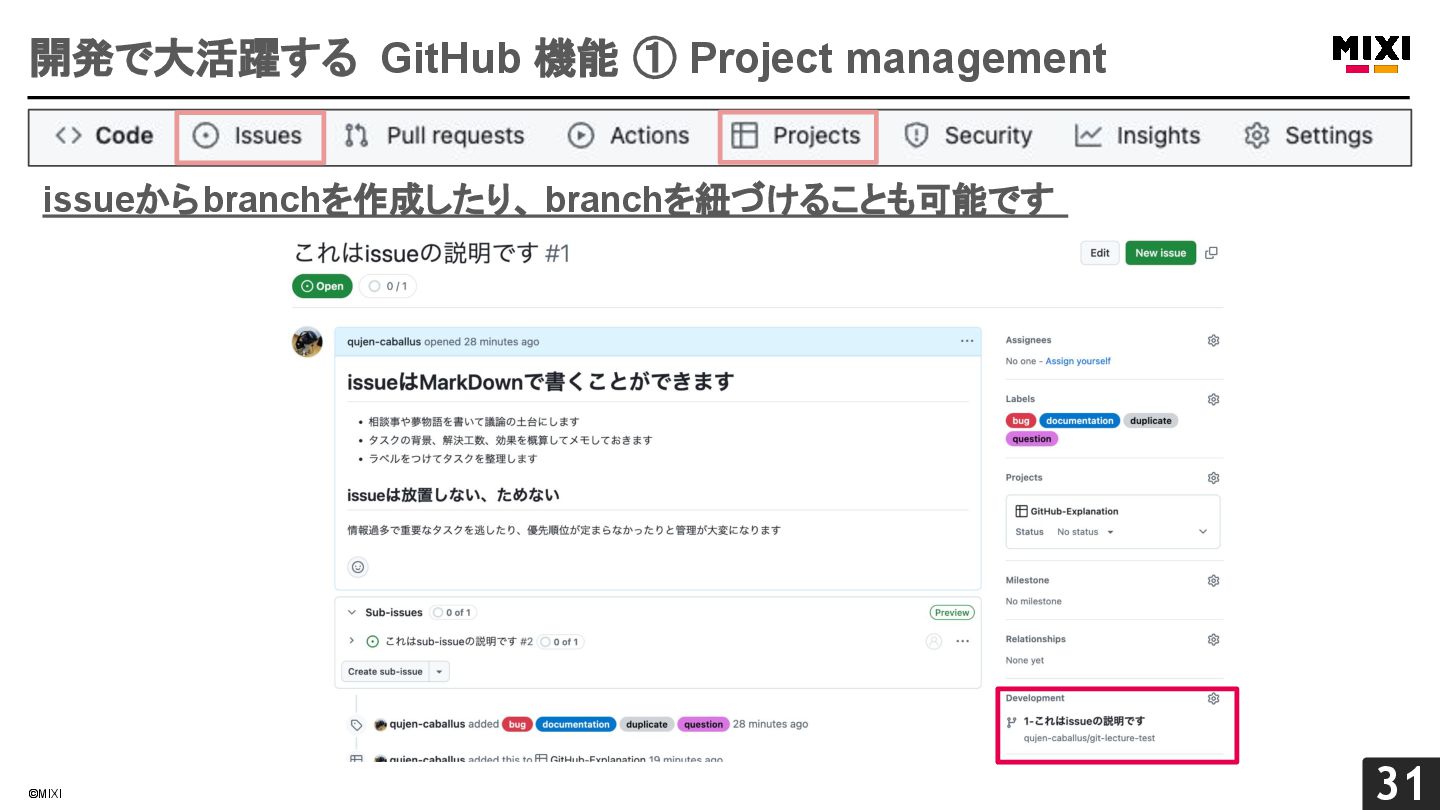This screenshot has width=1440, height=810.
Task: Open linked branch 1-これはissueの説明です
Action: point(1085,721)
